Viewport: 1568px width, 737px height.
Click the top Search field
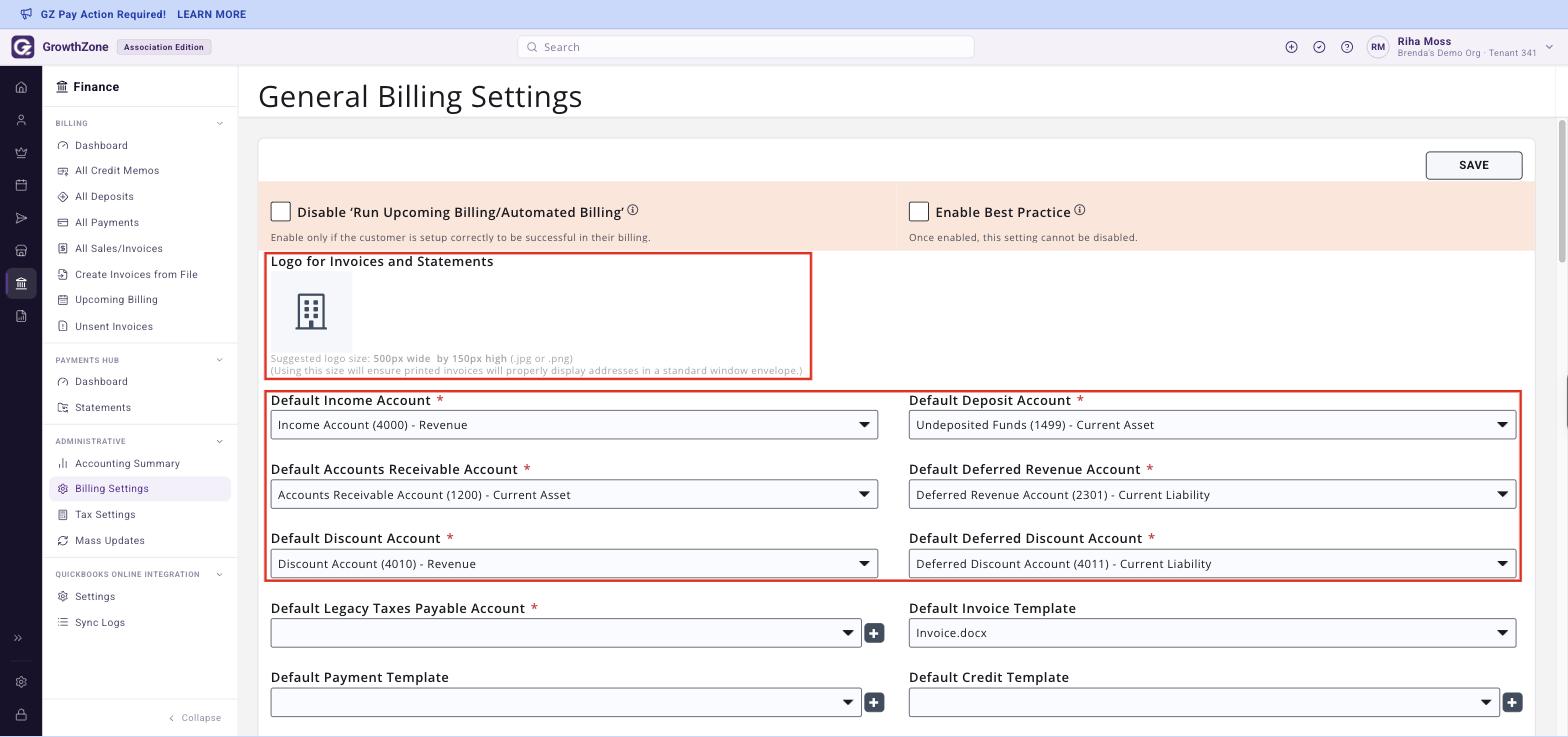tap(746, 47)
